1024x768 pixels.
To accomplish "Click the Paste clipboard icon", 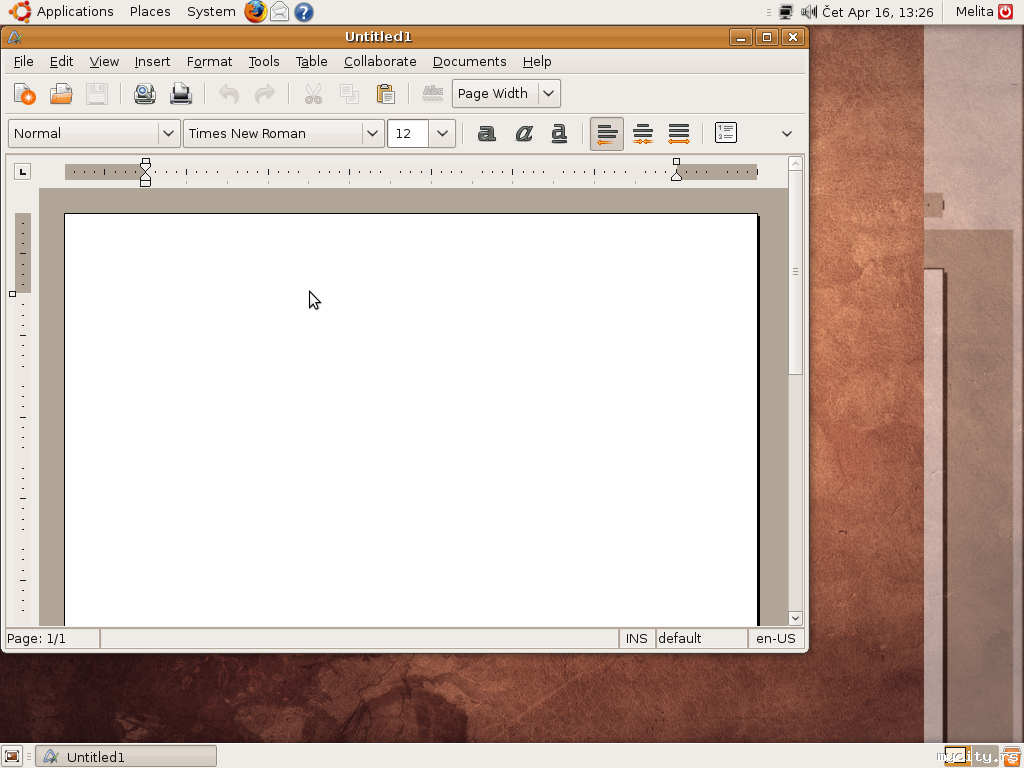I will pyautogui.click(x=385, y=94).
